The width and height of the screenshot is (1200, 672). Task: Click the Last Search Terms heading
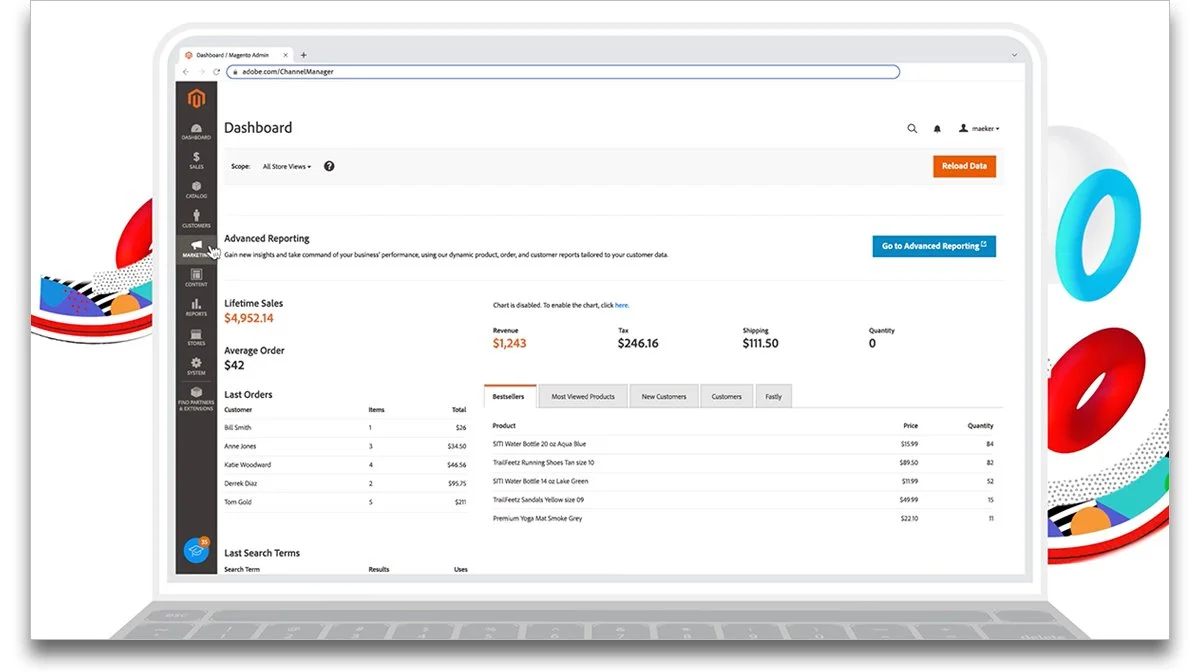click(x=262, y=552)
